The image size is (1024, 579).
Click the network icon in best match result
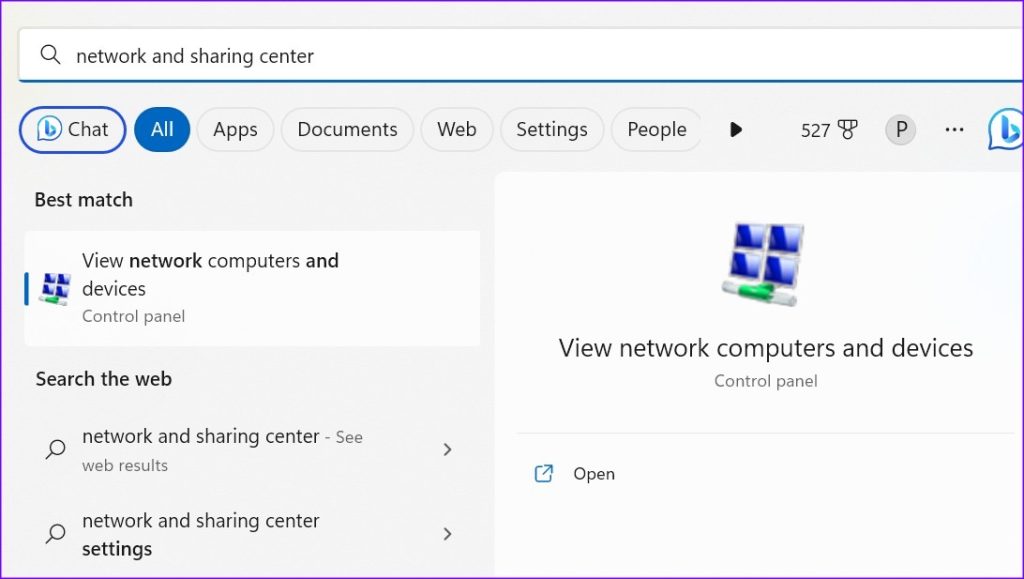click(55, 289)
